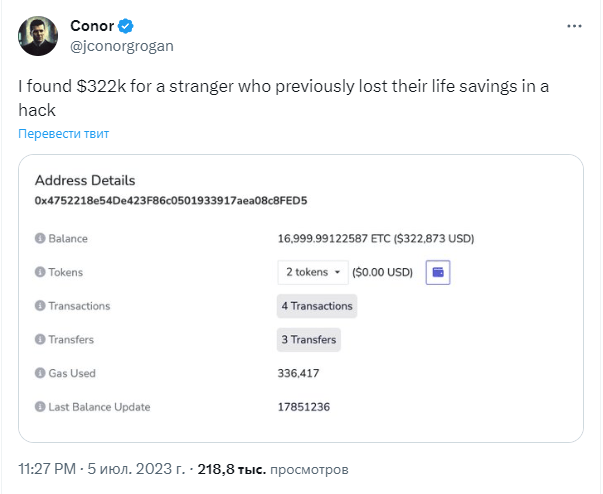Image resolution: width=603 pixels, height=494 pixels.
Task: Click the info icon beside Last Balance Update
Action: 40,407
